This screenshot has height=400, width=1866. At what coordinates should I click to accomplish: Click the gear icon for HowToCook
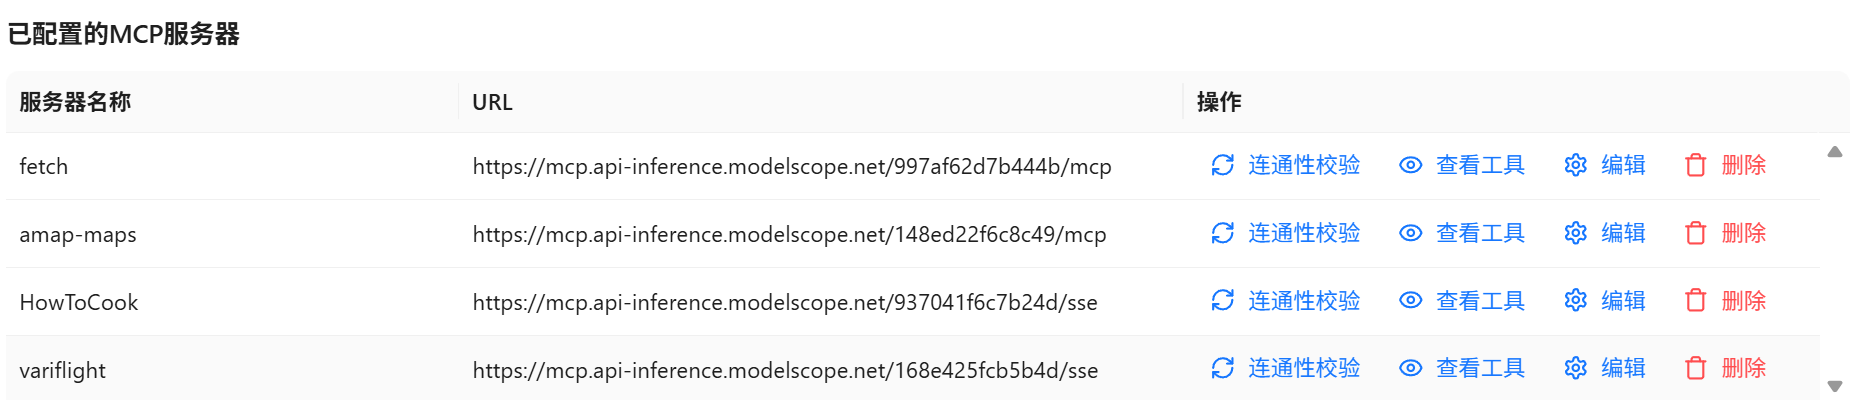pos(1575,301)
